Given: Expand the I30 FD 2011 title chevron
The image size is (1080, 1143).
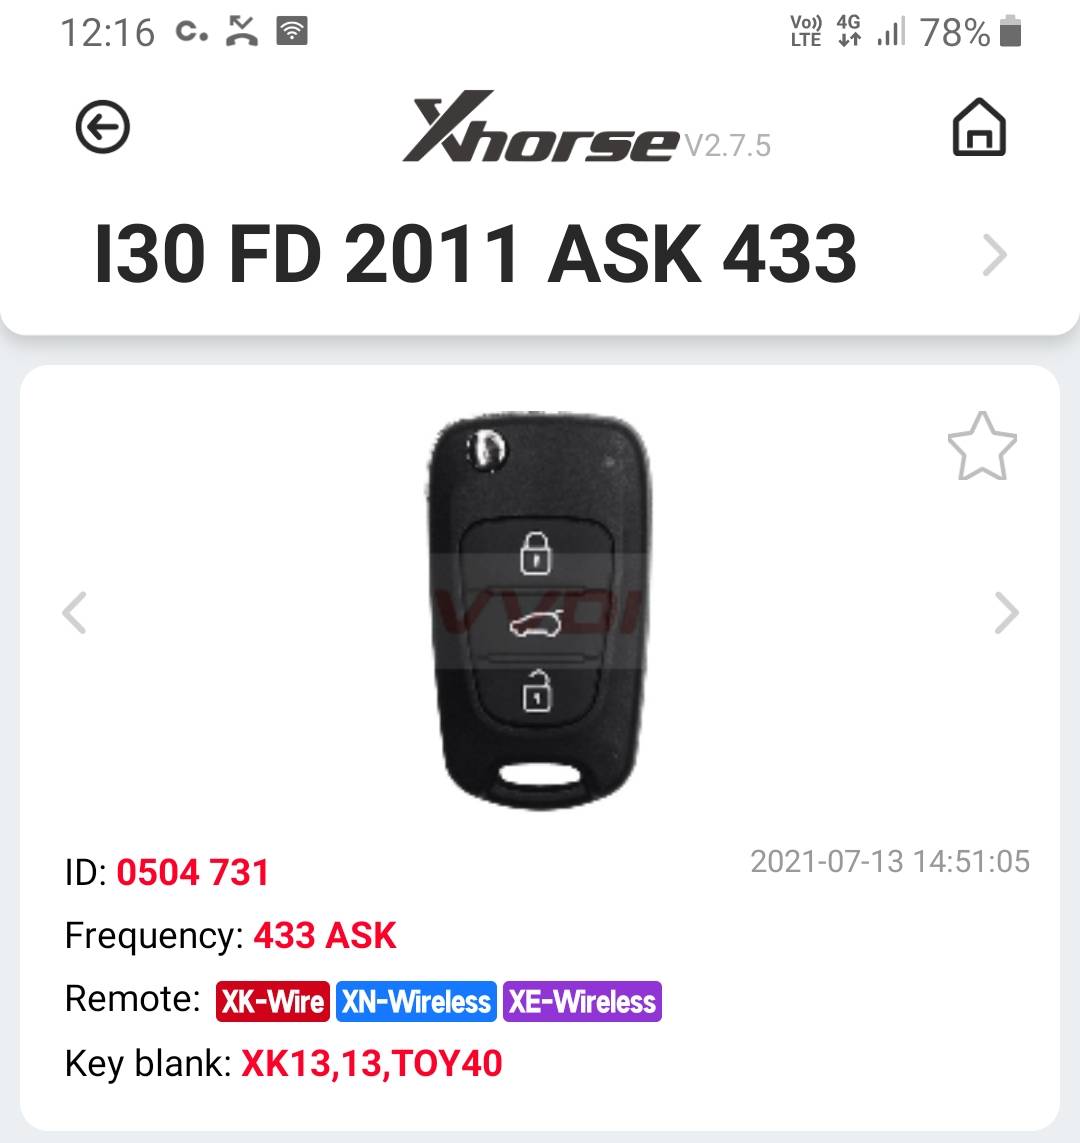Looking at the screenshot, I should tap(995, 254).
